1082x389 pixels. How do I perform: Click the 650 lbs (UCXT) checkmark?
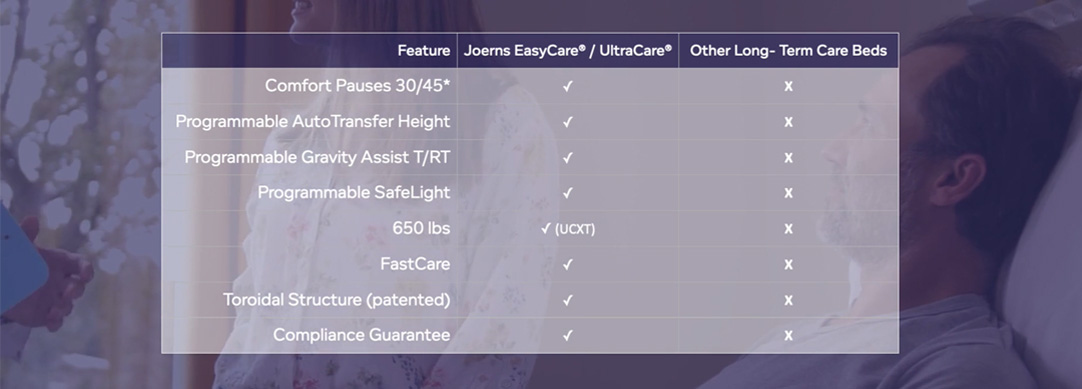(x=547, y=229)
